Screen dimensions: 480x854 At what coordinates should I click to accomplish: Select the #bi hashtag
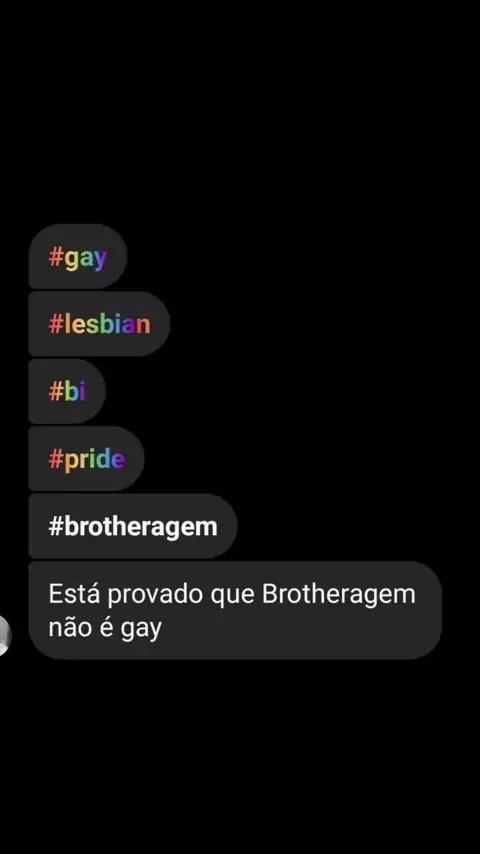click(x=68, y=392)
